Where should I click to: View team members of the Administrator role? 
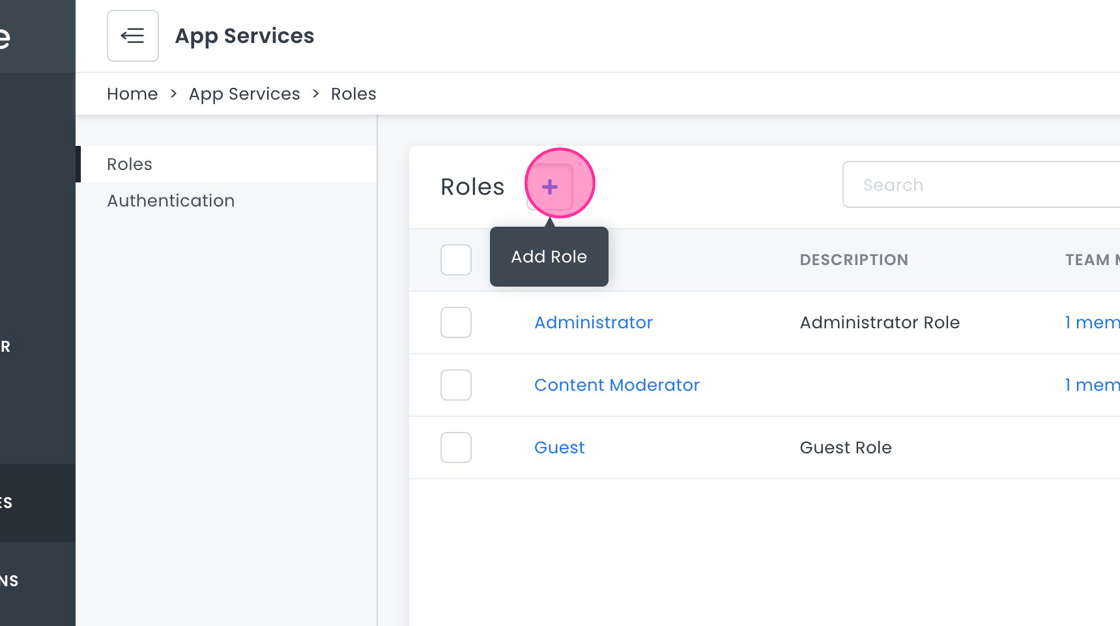[1092, 323]
